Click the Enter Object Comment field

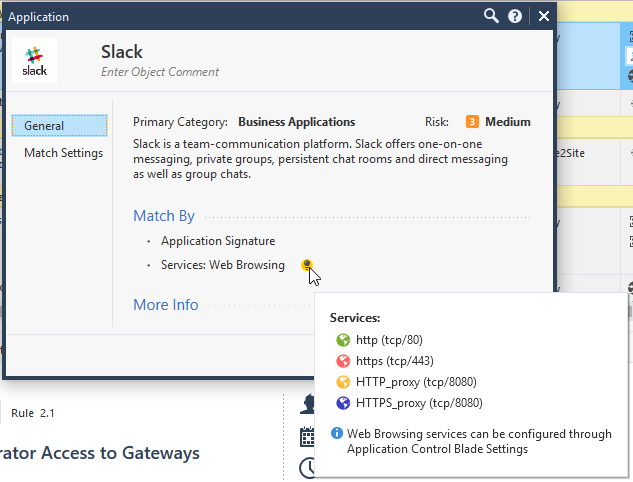coord(160,72)
